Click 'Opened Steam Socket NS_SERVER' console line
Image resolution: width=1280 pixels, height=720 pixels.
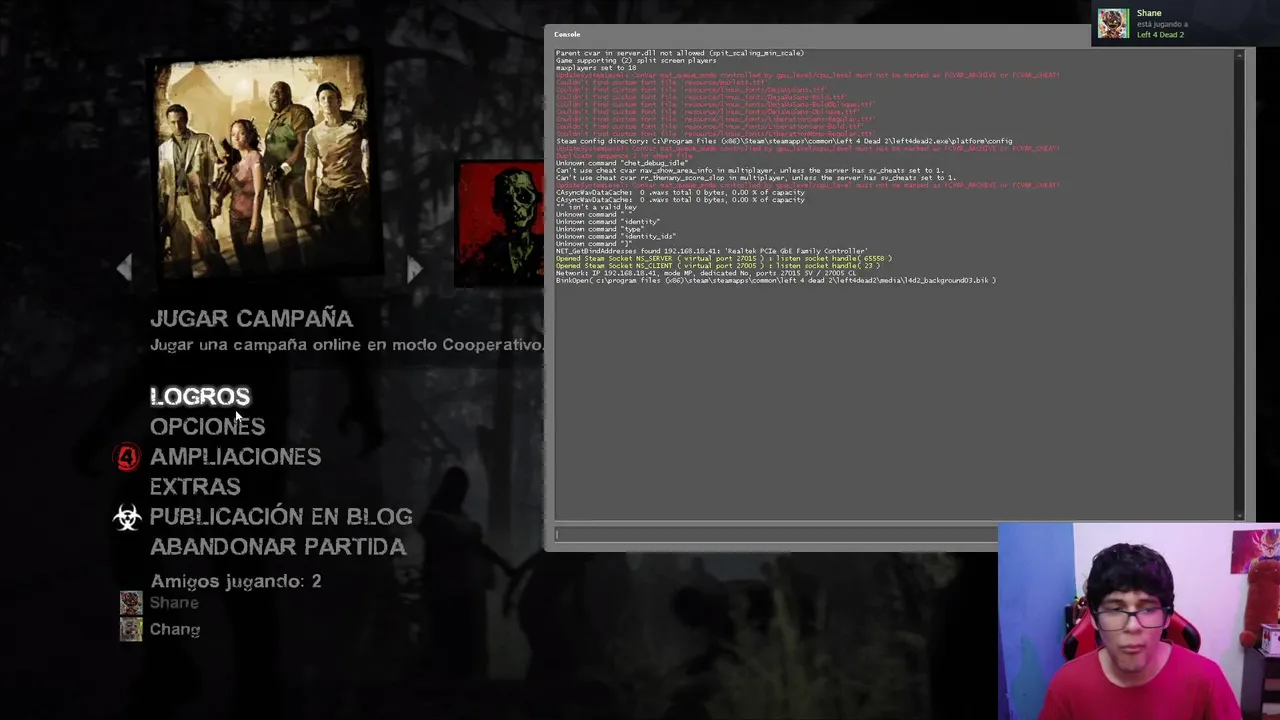[723, 258]
